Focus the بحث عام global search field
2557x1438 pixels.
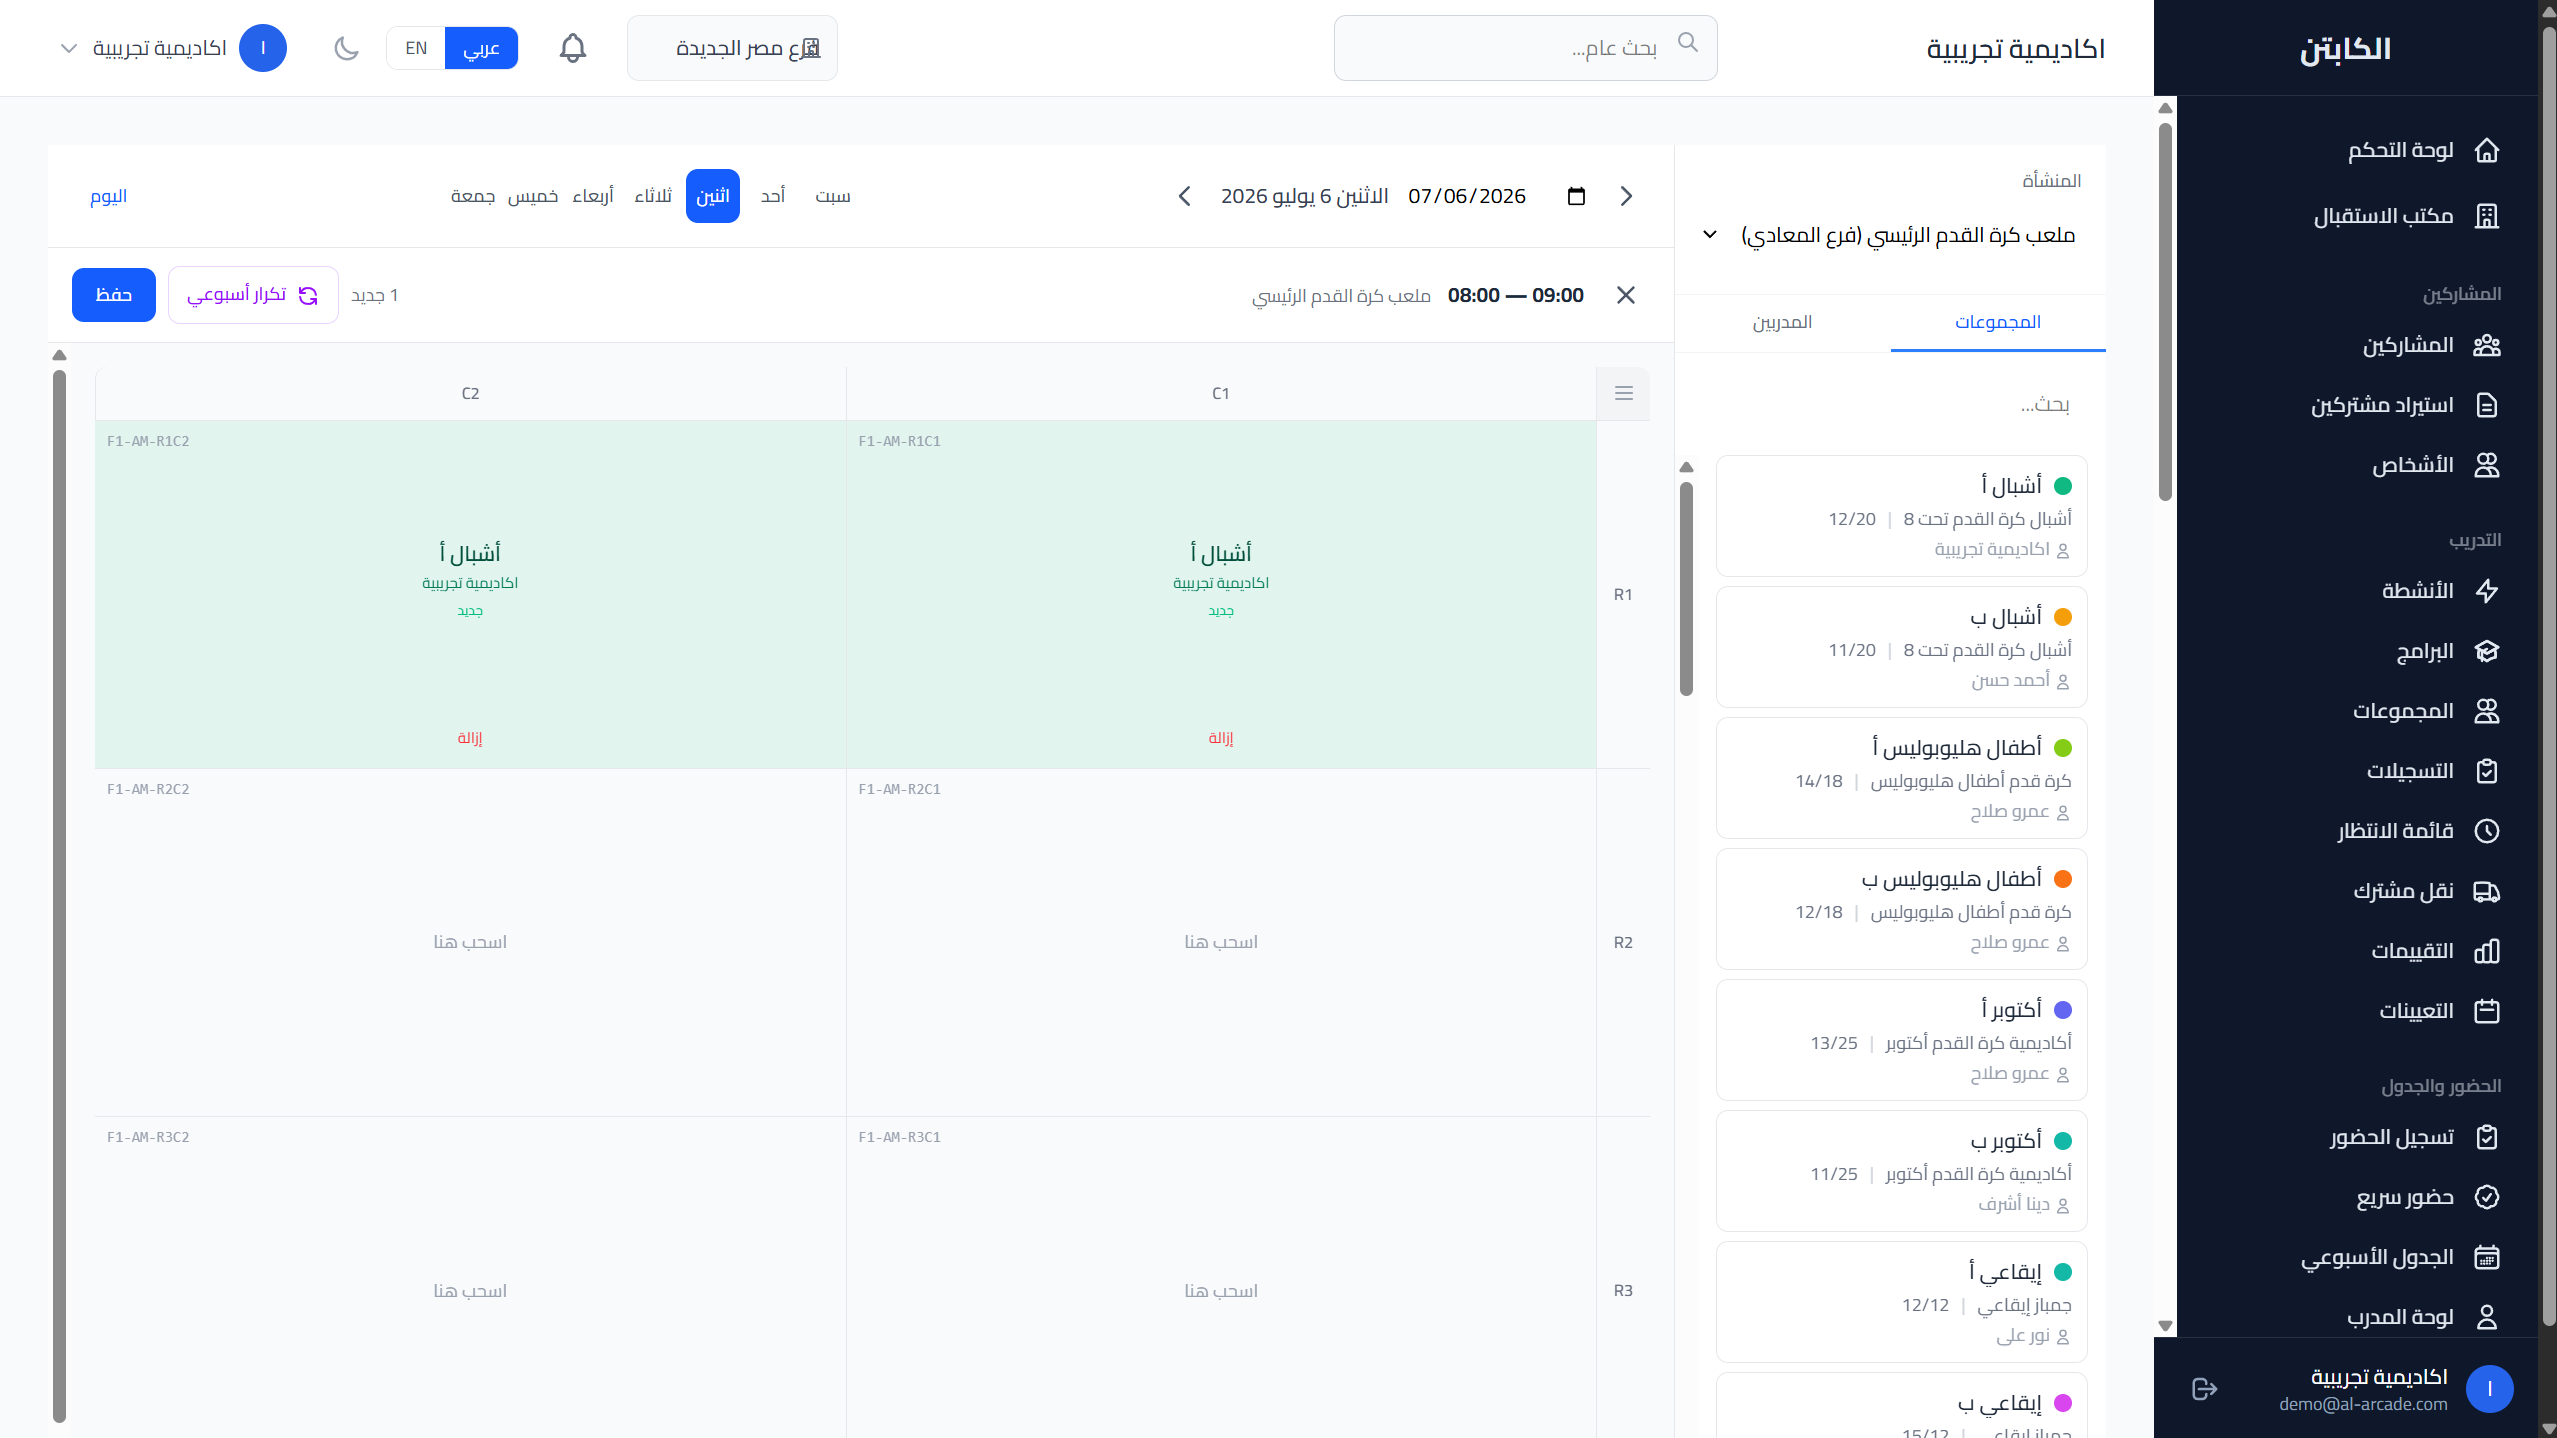tap(1525, 48)
